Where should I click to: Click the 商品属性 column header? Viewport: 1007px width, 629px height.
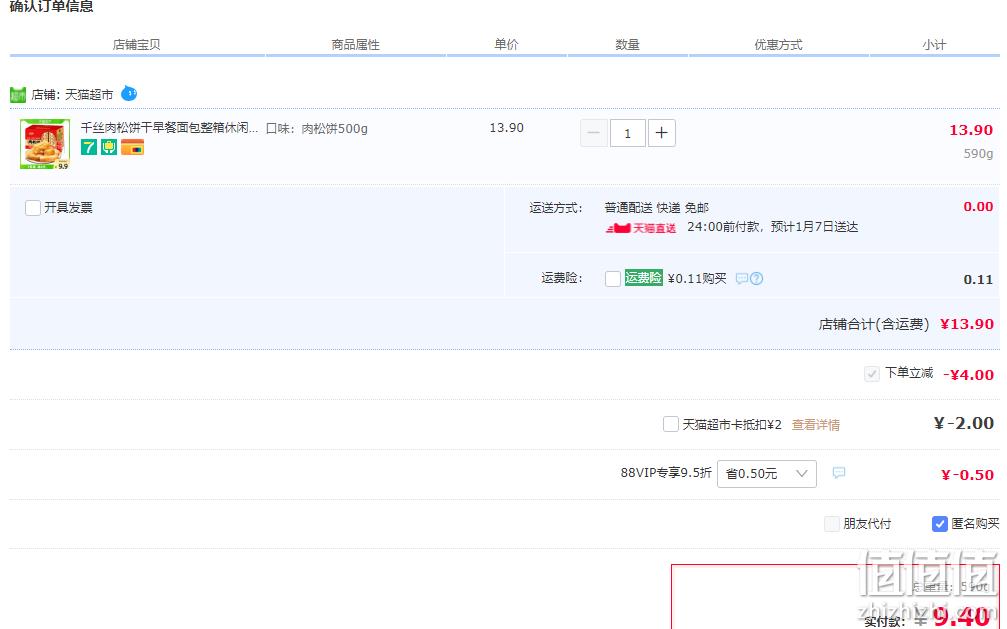point(355,44)
